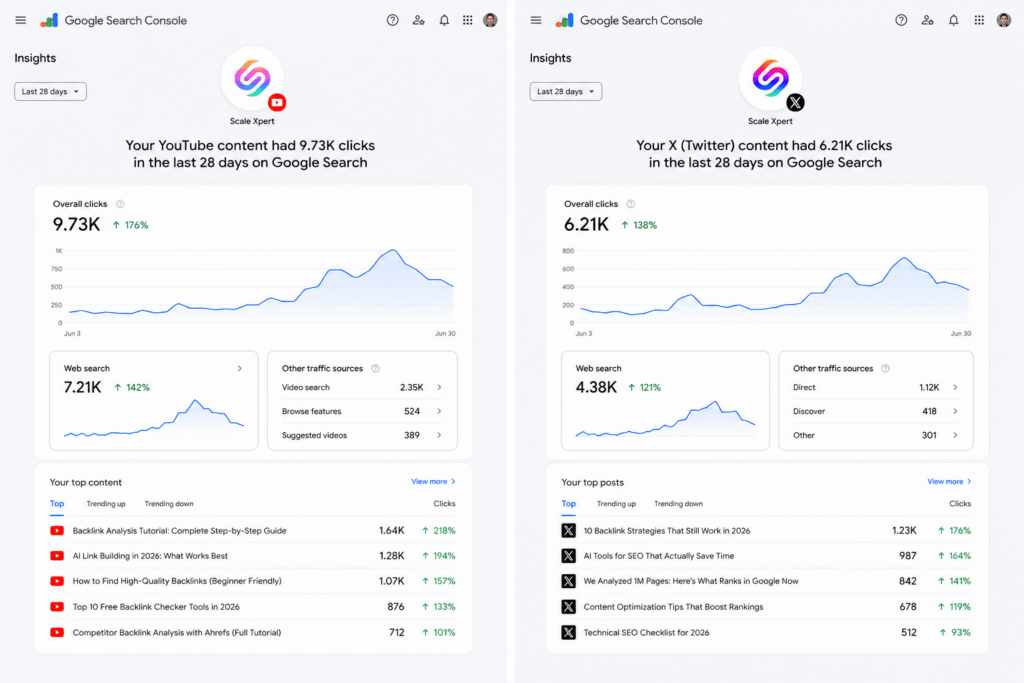Click account avatar in X panel header

(1004, 20)
